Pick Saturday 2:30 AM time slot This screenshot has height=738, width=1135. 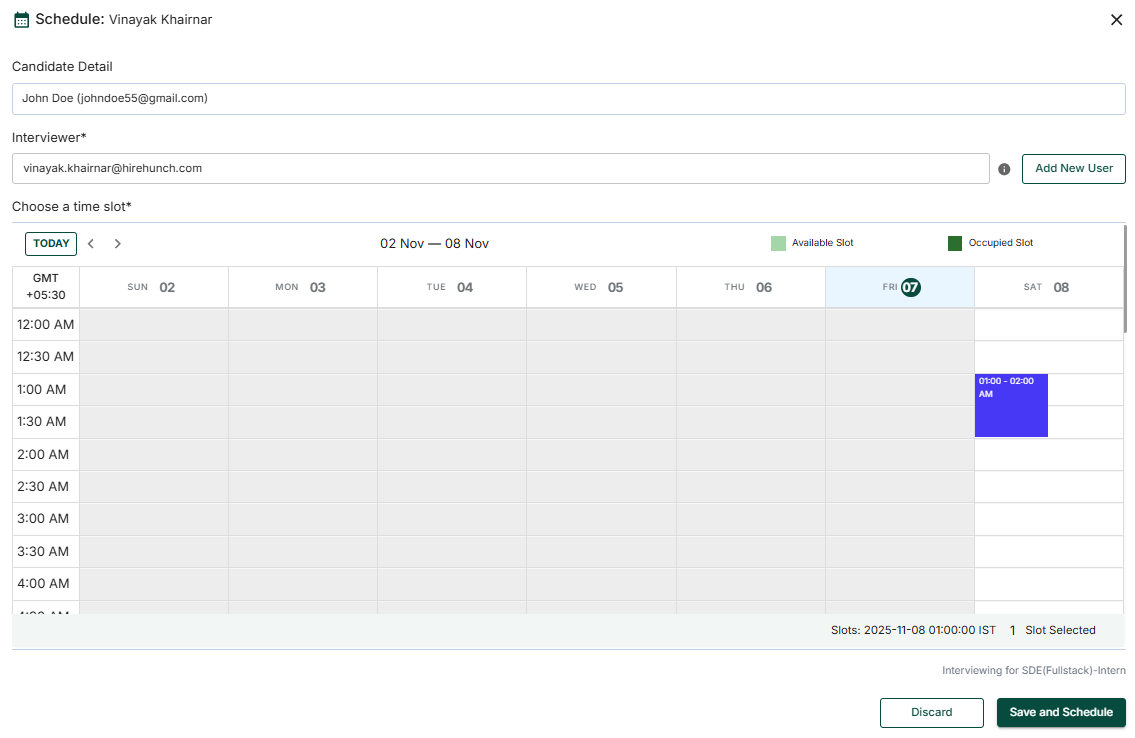click(1048, 487)
